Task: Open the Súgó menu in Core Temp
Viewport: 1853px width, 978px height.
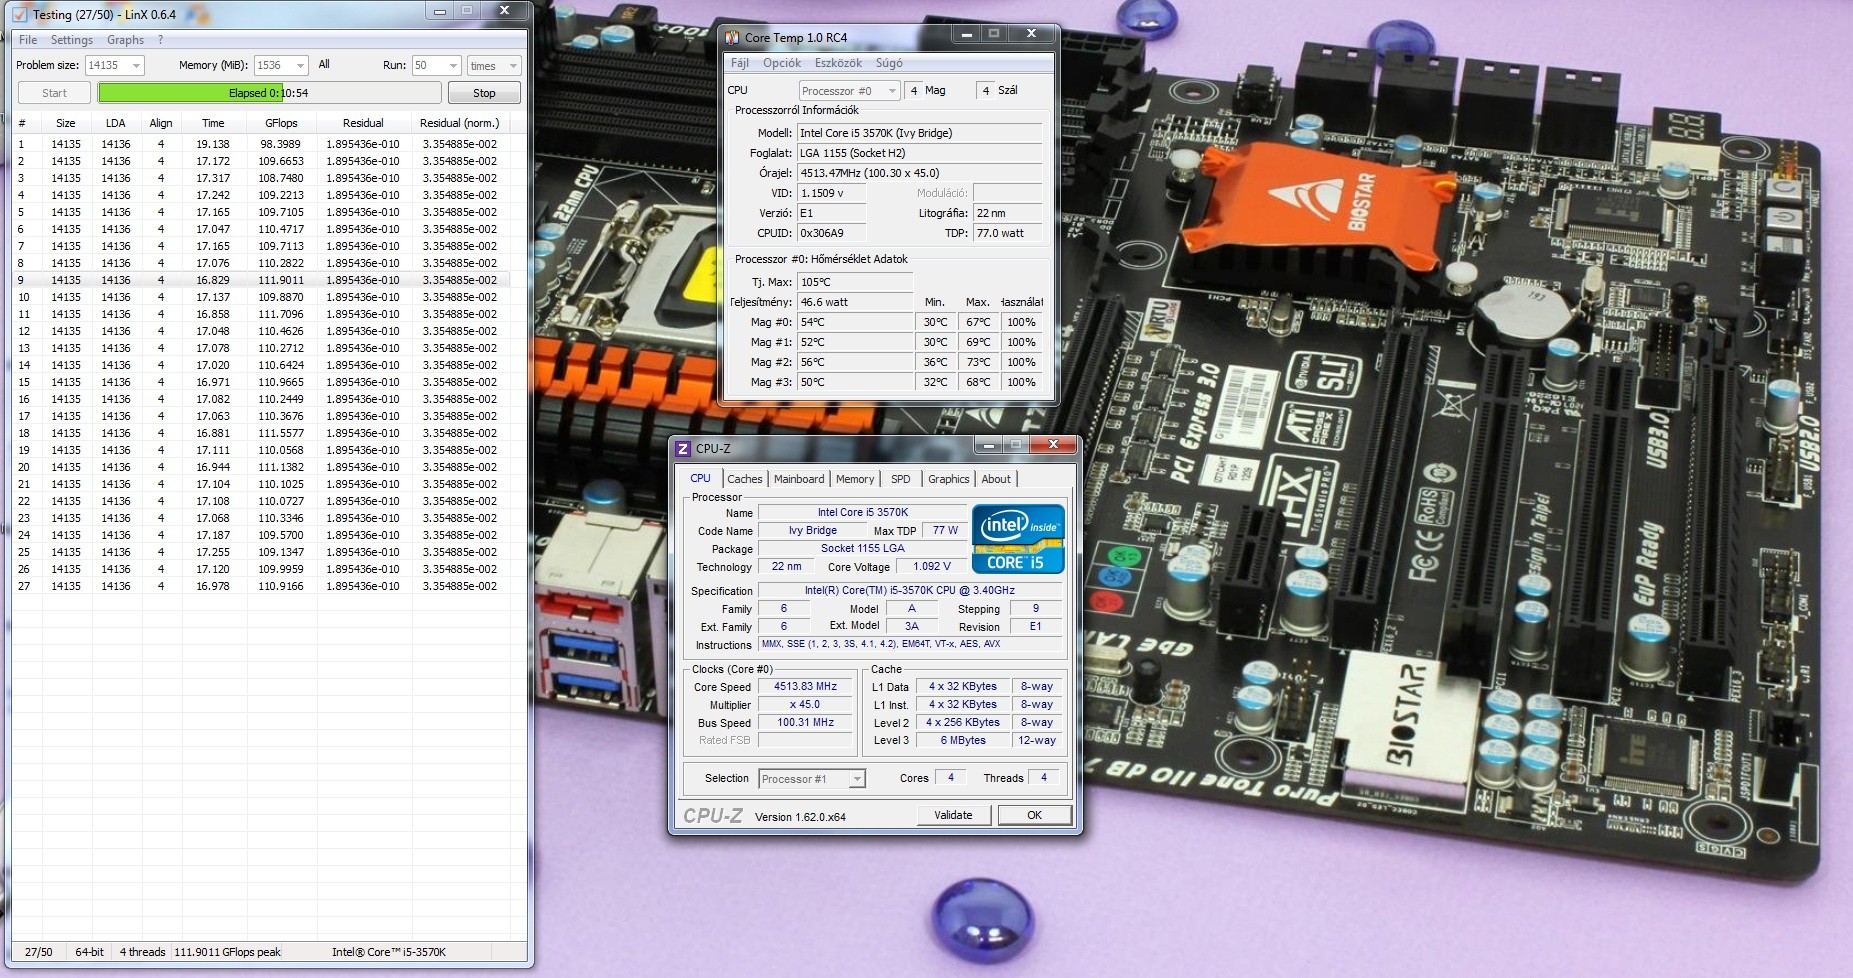Action: pos(889,63)
